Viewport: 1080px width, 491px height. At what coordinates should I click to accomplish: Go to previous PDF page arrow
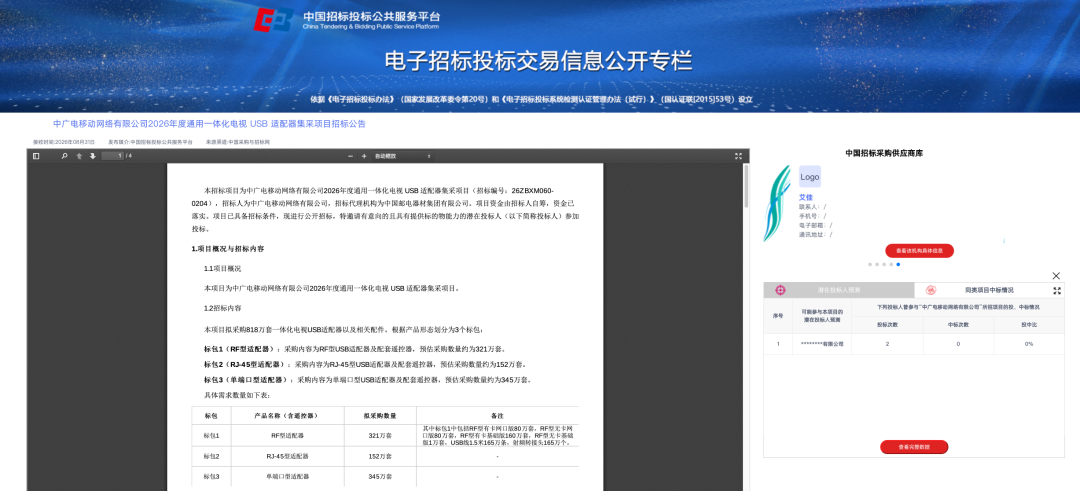[x=79, y=156]
